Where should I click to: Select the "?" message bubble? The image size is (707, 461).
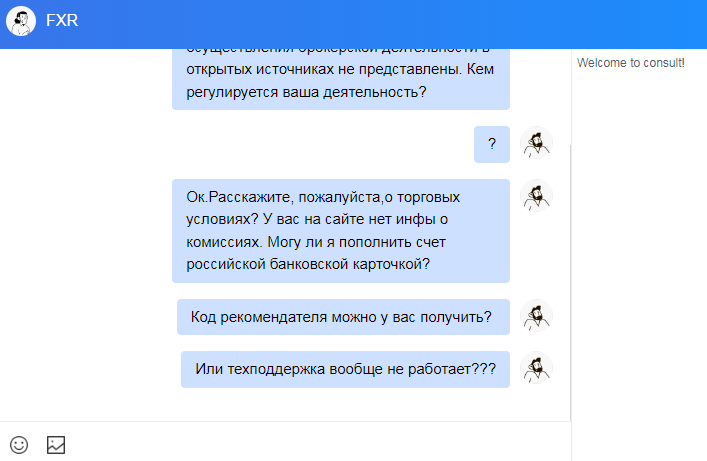(492, 144)
